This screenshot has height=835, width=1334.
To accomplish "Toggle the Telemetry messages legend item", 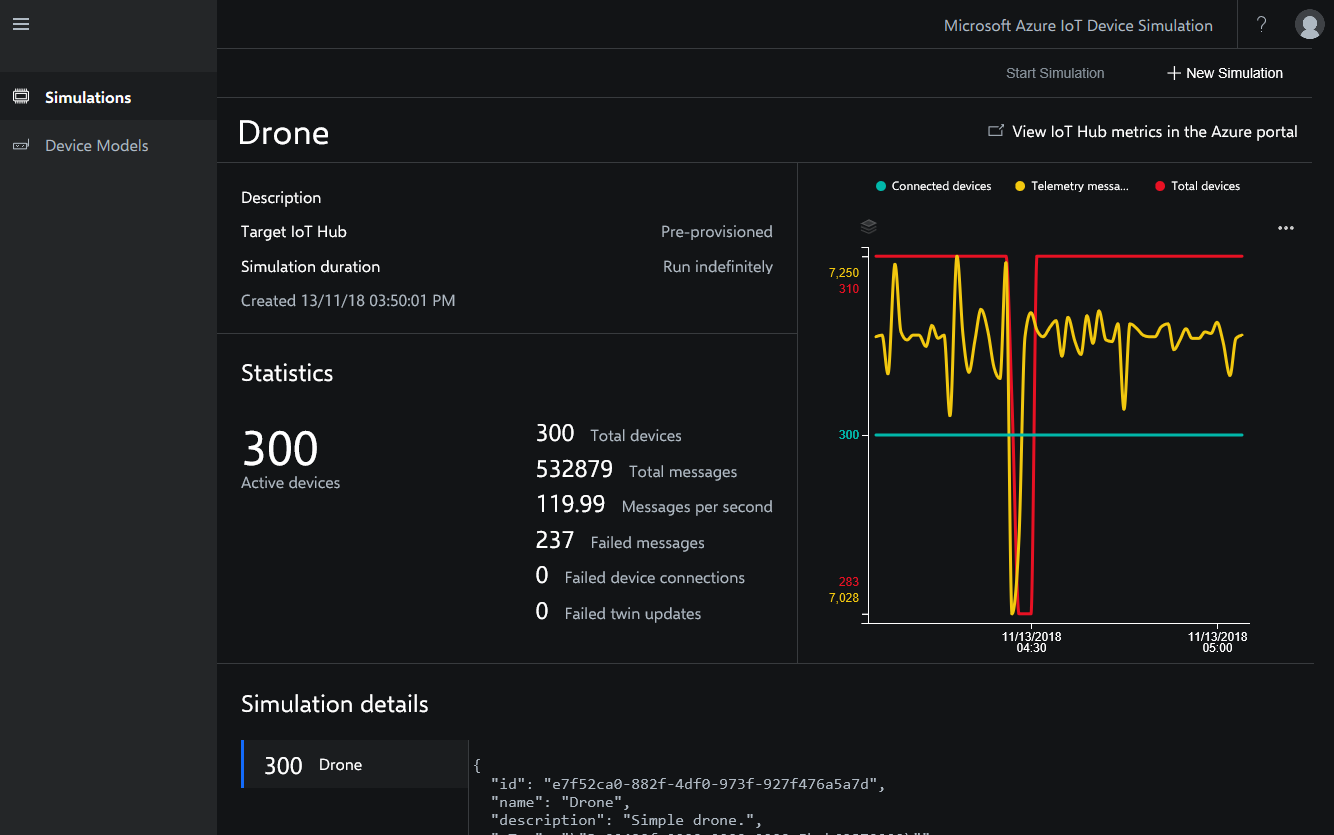I will click(x=1070, y=186).
